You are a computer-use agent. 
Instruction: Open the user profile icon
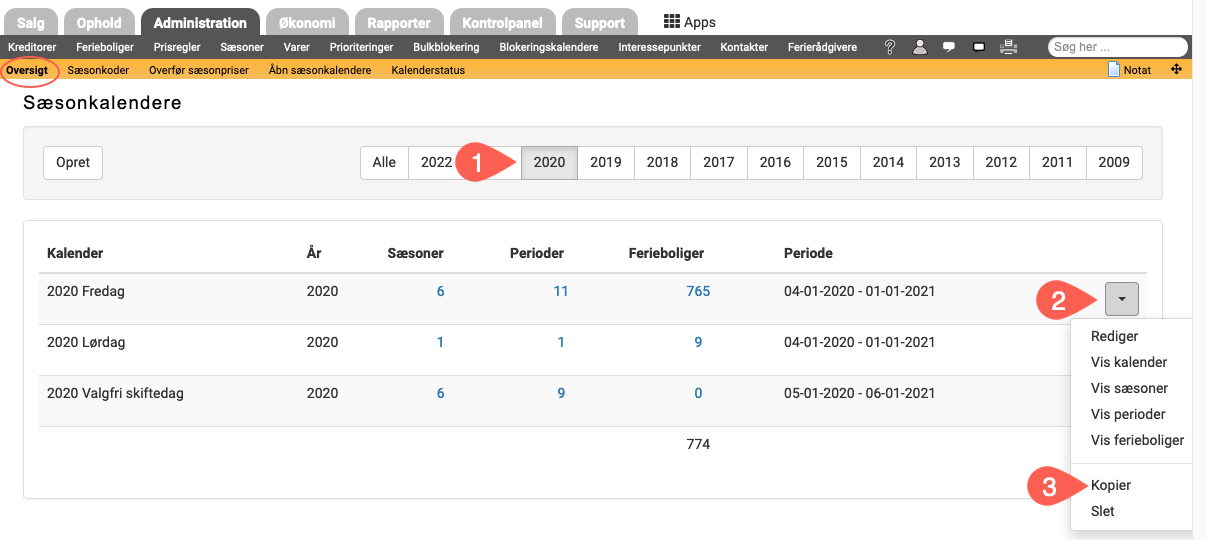pyautogui.click(x=920, y=47)
